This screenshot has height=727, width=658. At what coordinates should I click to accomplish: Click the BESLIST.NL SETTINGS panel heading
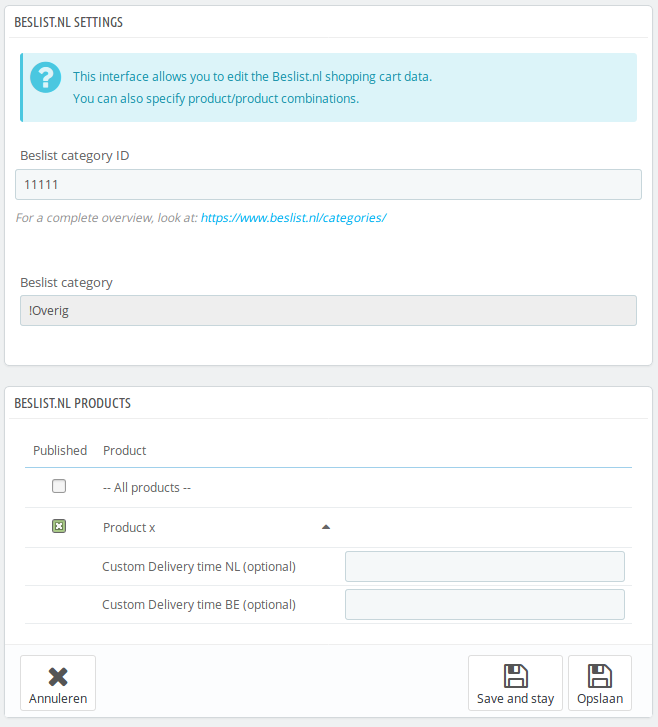pos(69,22)
